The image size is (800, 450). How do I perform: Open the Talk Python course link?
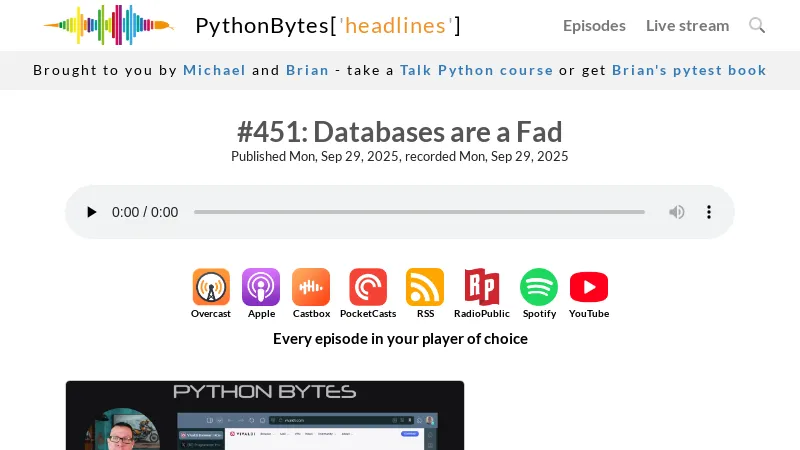pos(476,70)
